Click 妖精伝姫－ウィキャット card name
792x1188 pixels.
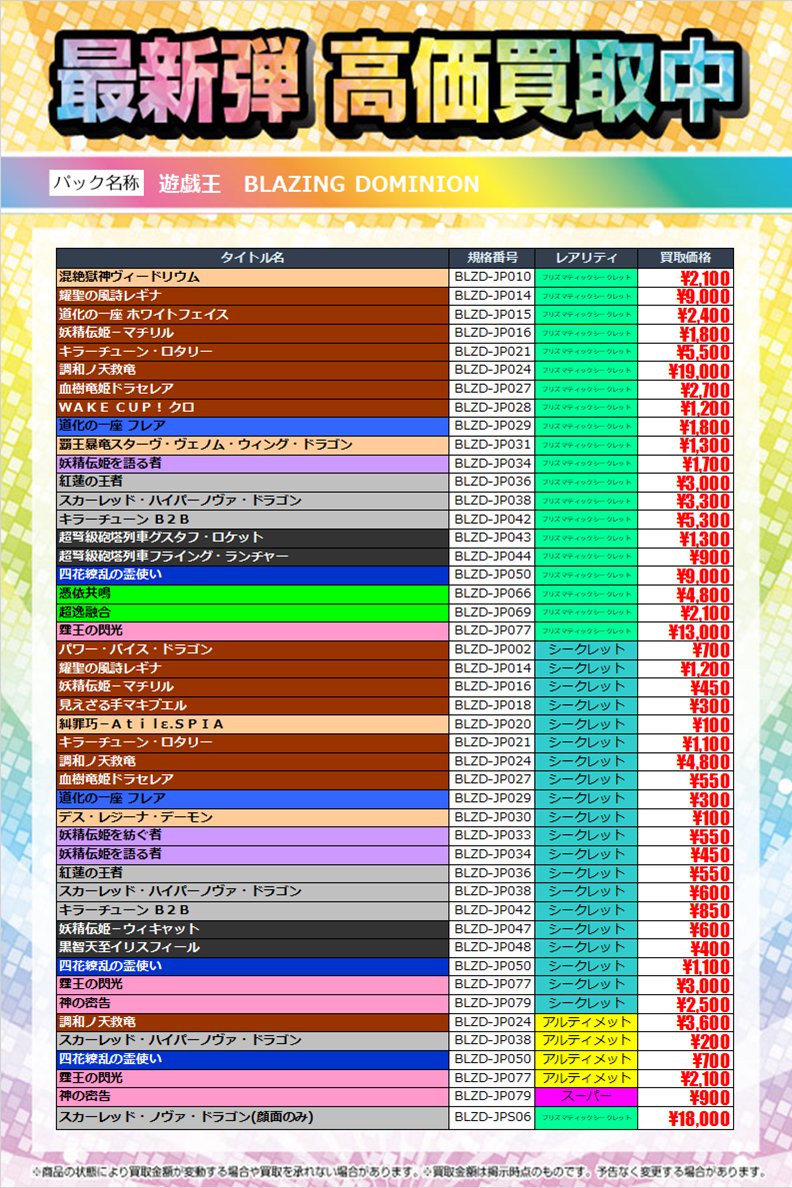(x=129, y=929)
